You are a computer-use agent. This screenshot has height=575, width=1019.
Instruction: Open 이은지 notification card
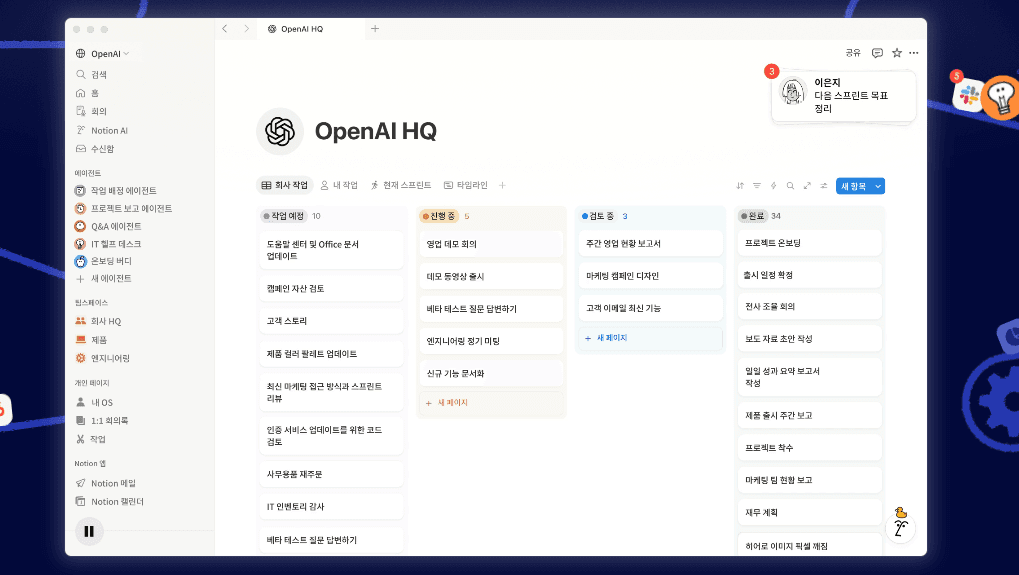point(844,96)
